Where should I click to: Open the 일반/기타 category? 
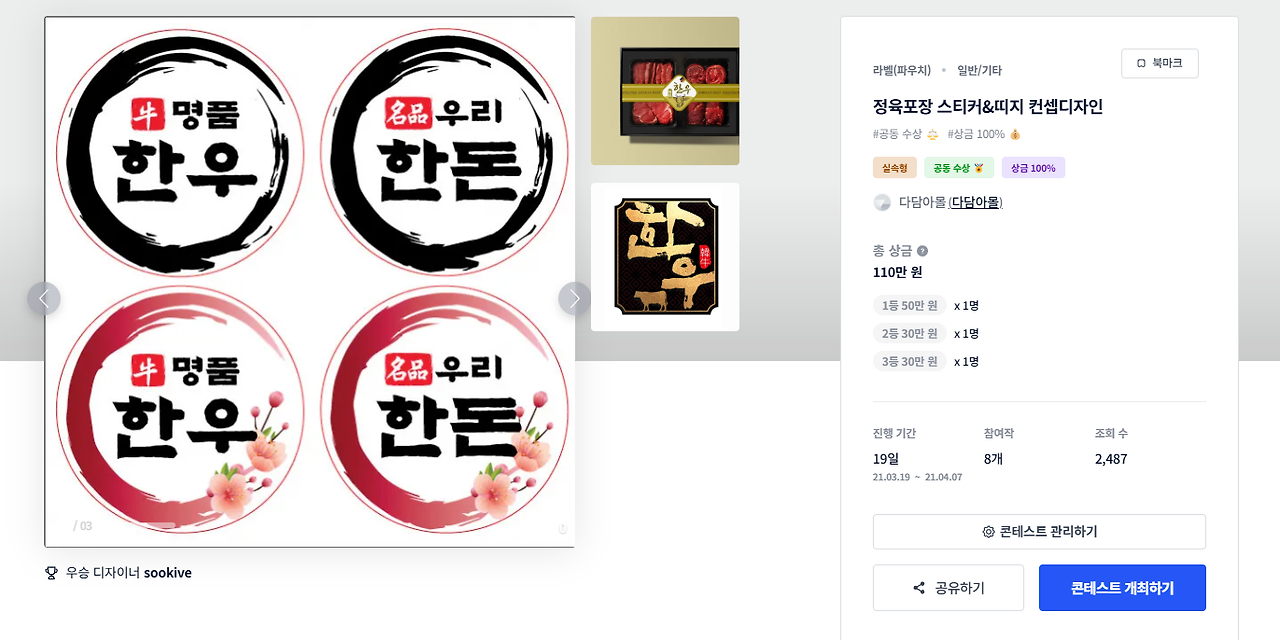(979, 70)
